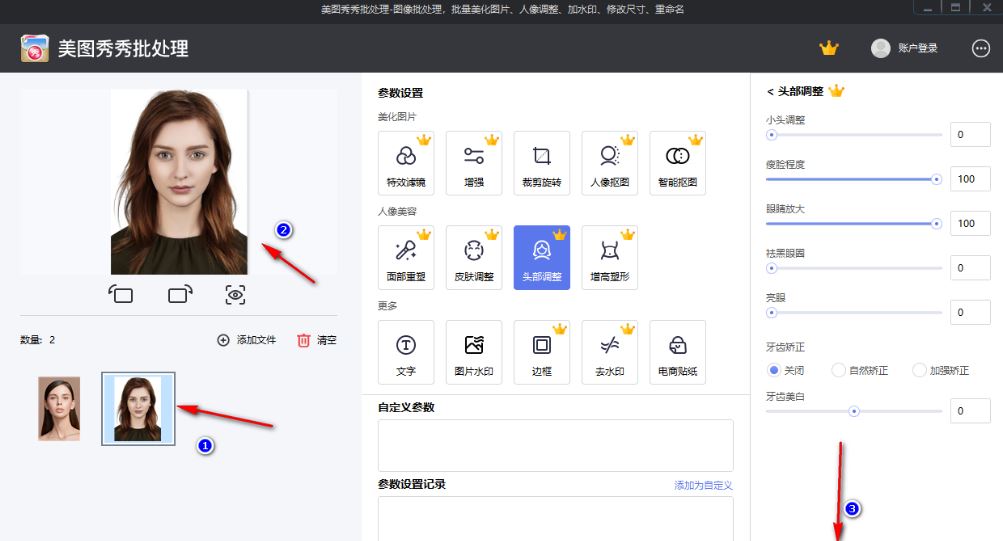
Task: Select the highlighted second portrait thumbnail
Action: [x=138, y=409]
